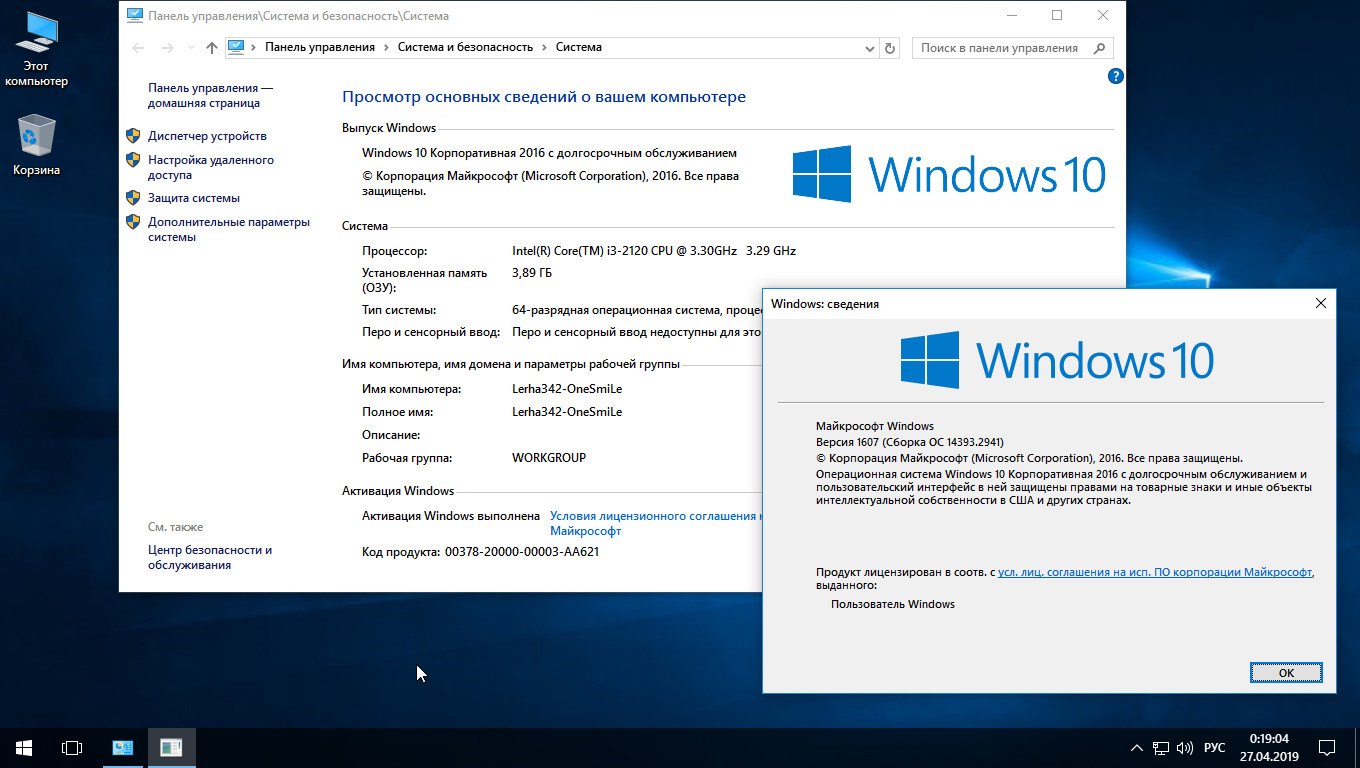1360x768 pixels.
Task: Click the shield icon beside Настройка удаленного доступа
Action: pyautogui.click(x=133, y=159)
